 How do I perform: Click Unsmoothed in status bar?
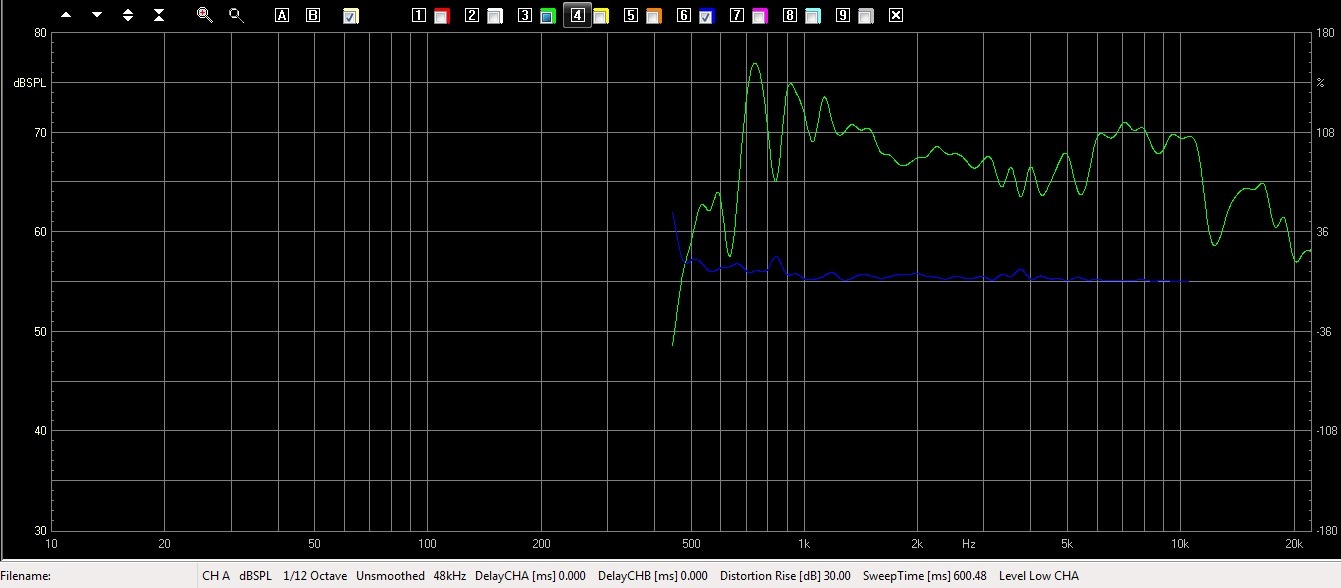(390, 576)
